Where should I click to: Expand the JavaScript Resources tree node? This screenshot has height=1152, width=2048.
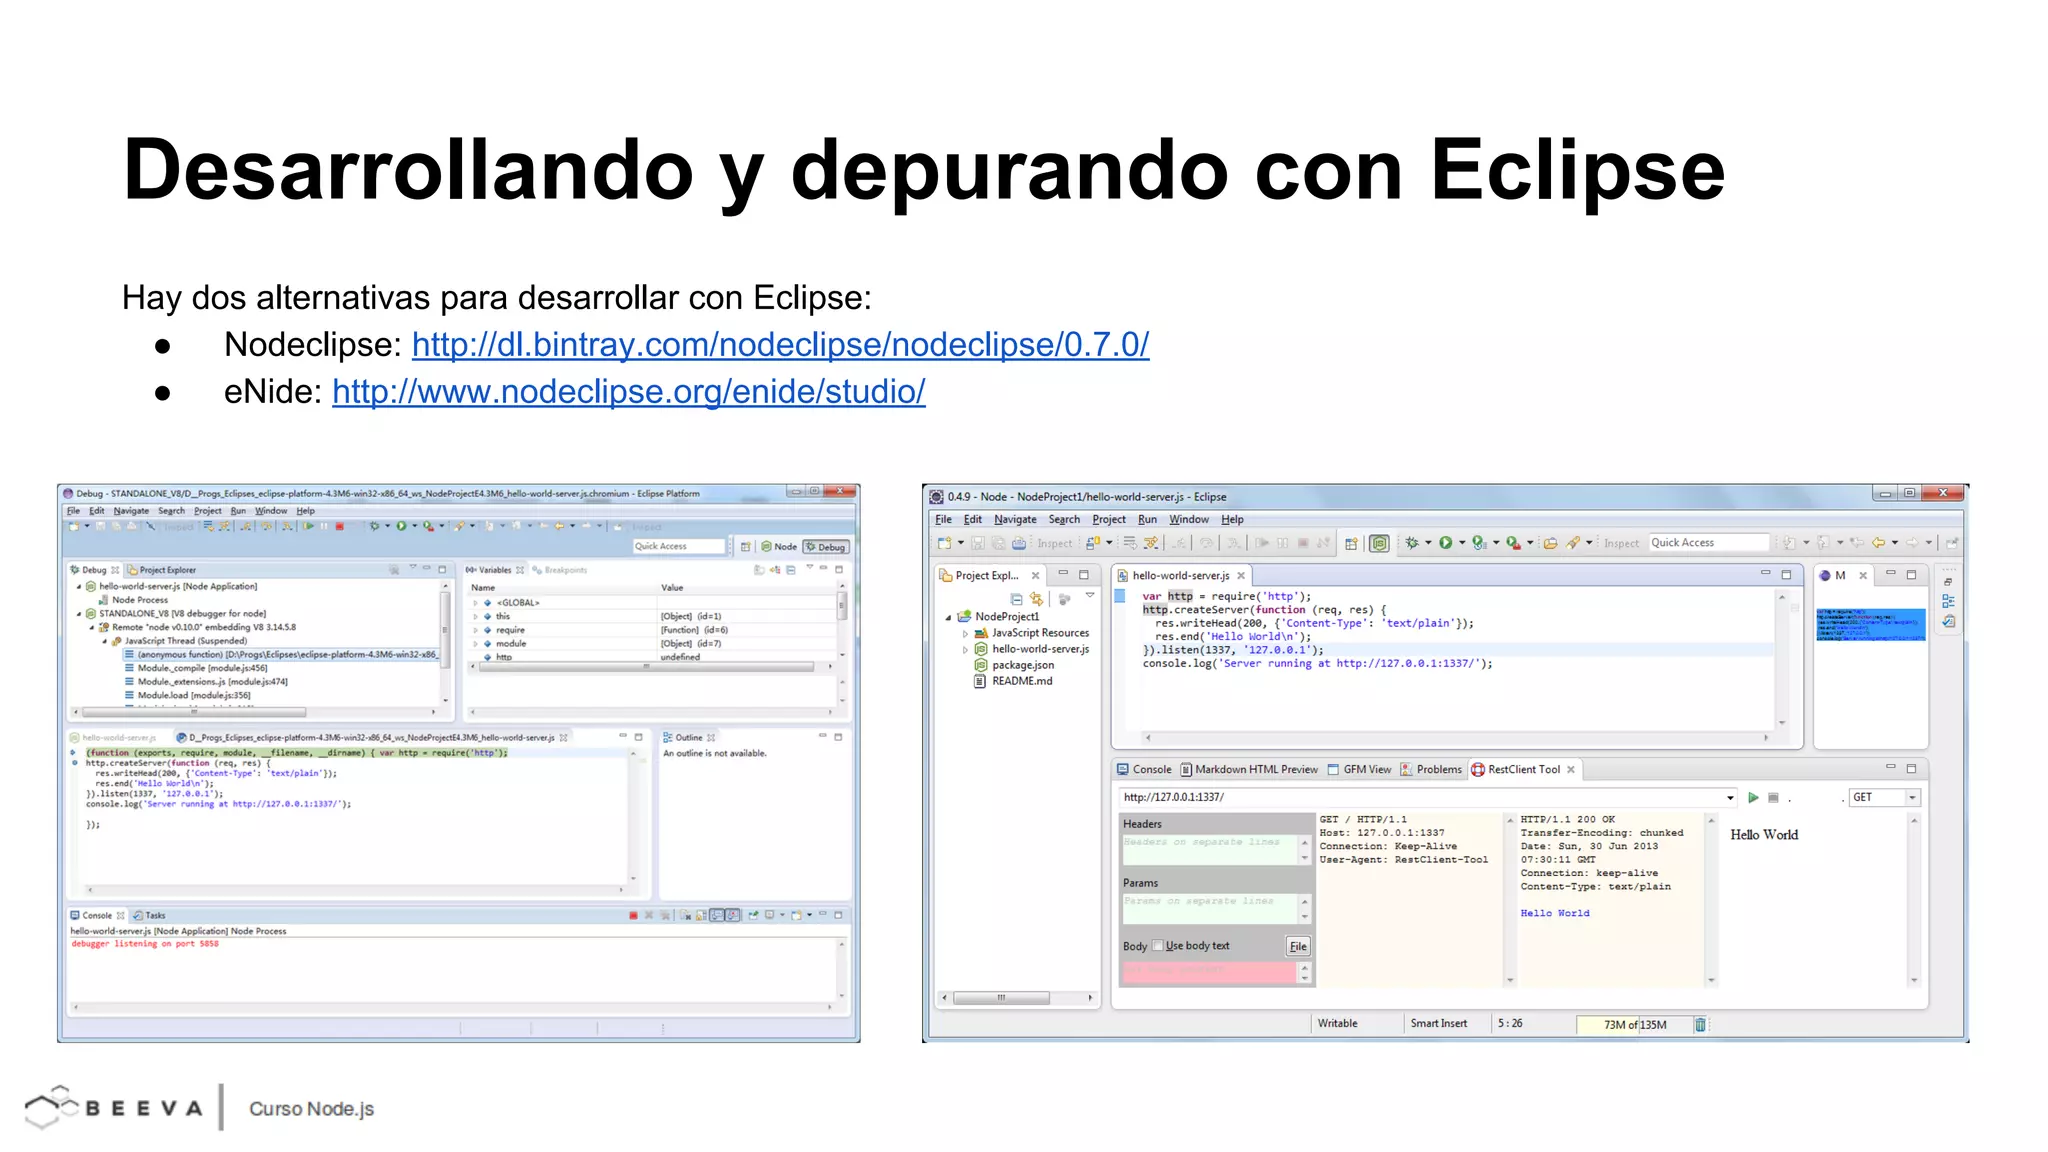(965, 633)
